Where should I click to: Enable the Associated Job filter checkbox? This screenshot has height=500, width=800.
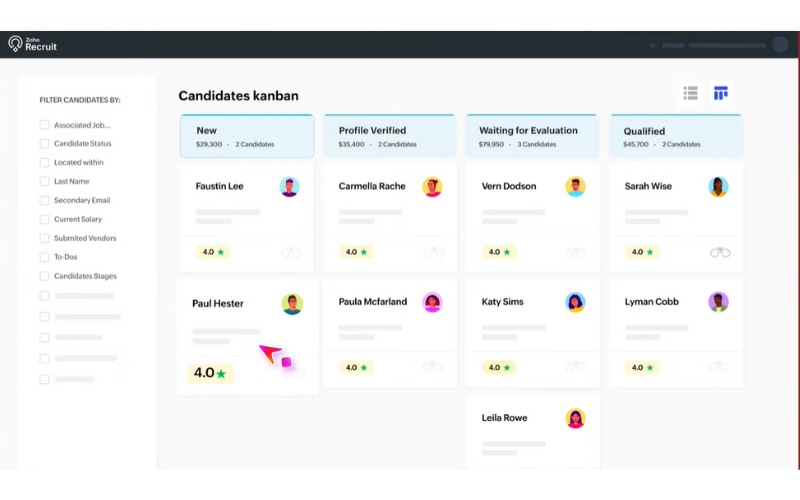(44, 125)
